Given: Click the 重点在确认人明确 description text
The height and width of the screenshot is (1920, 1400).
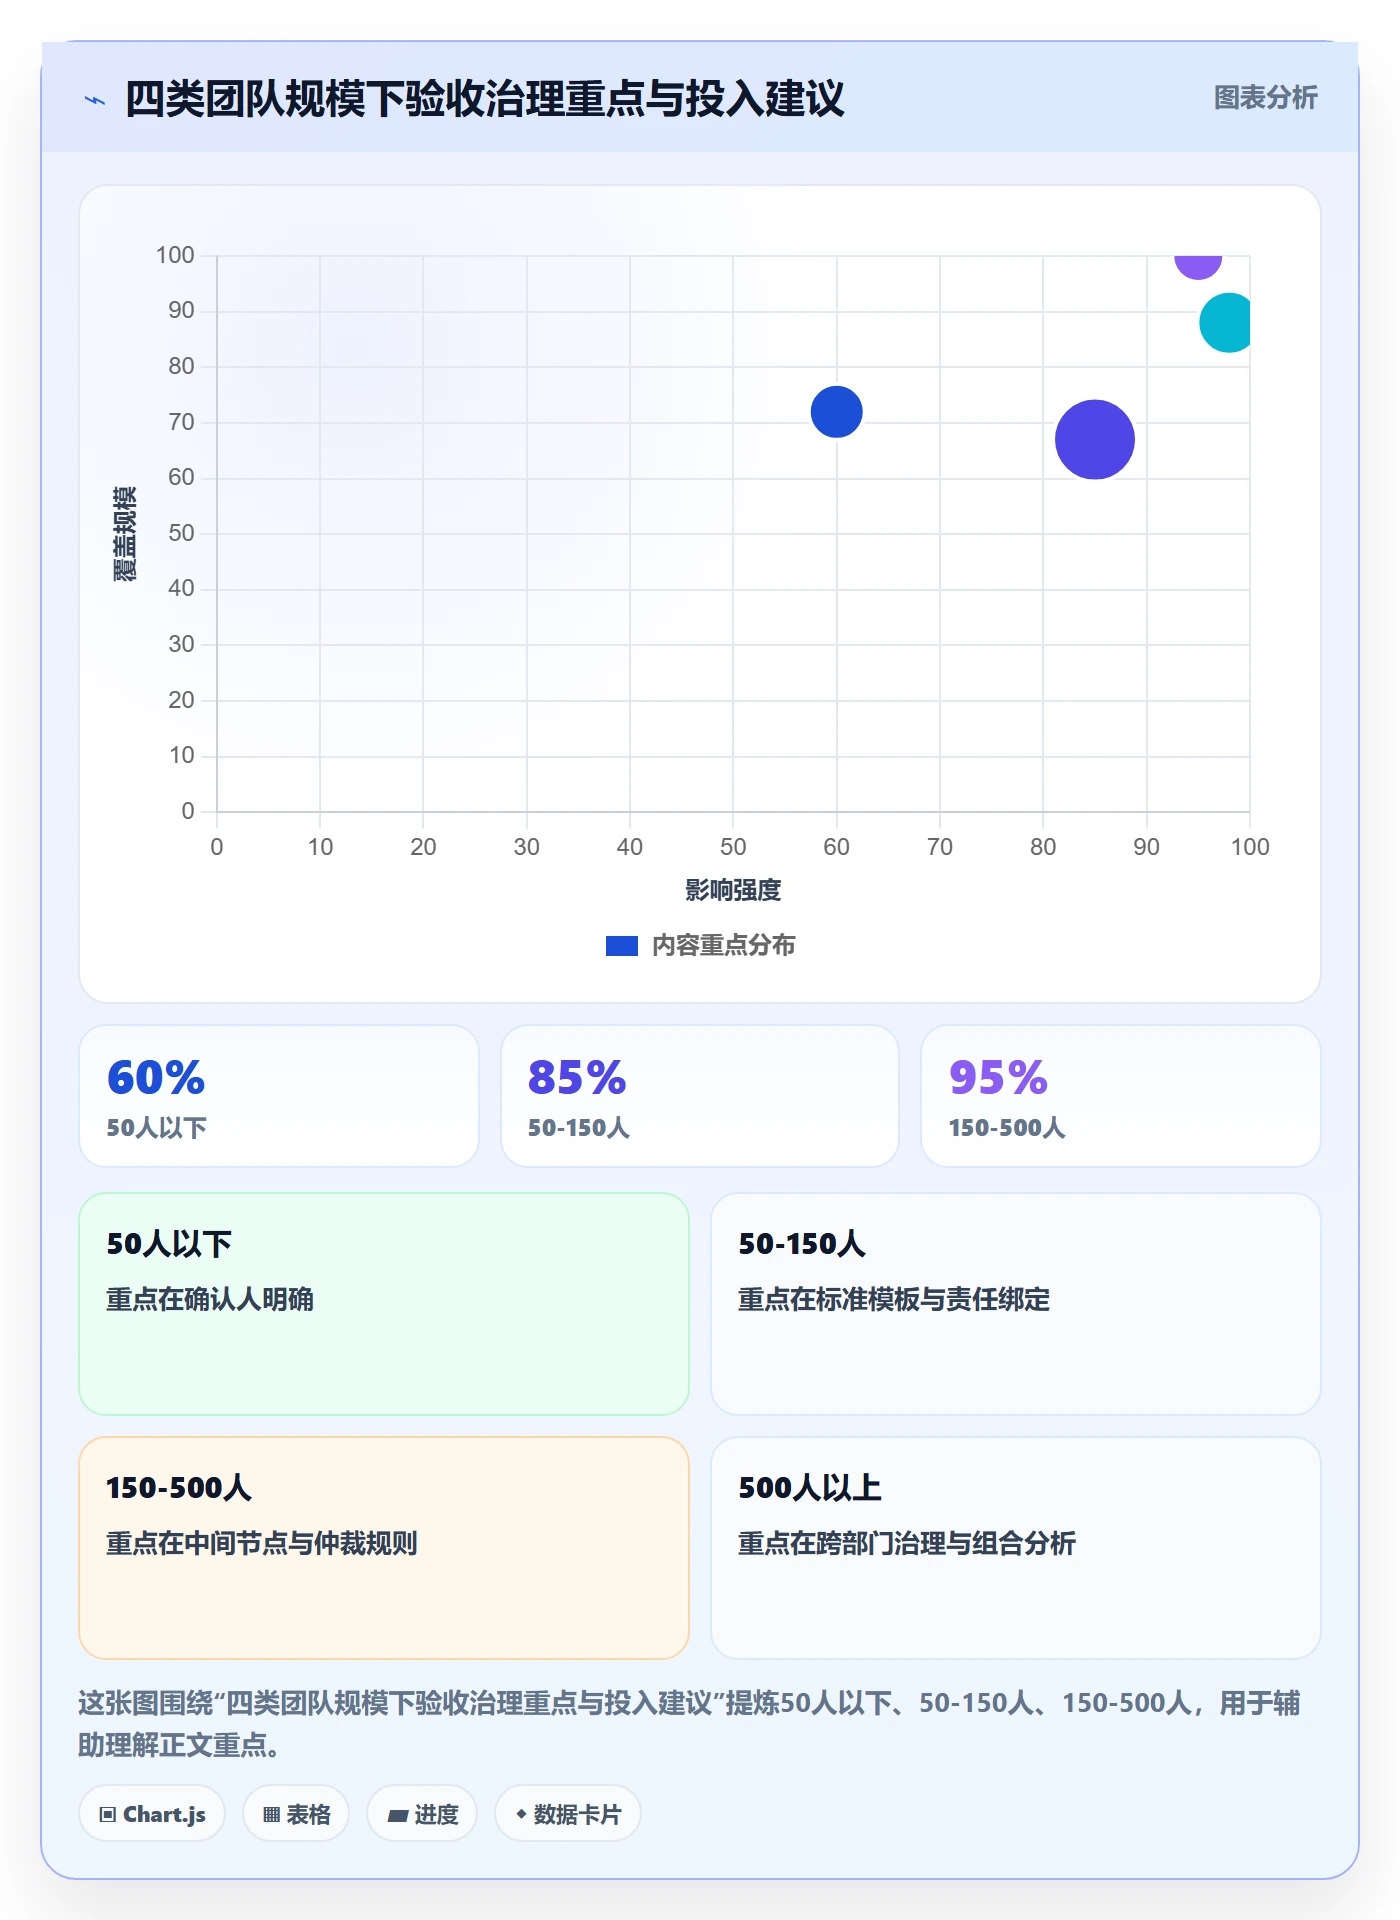Looking at the screenshot, I should 210,1299.
